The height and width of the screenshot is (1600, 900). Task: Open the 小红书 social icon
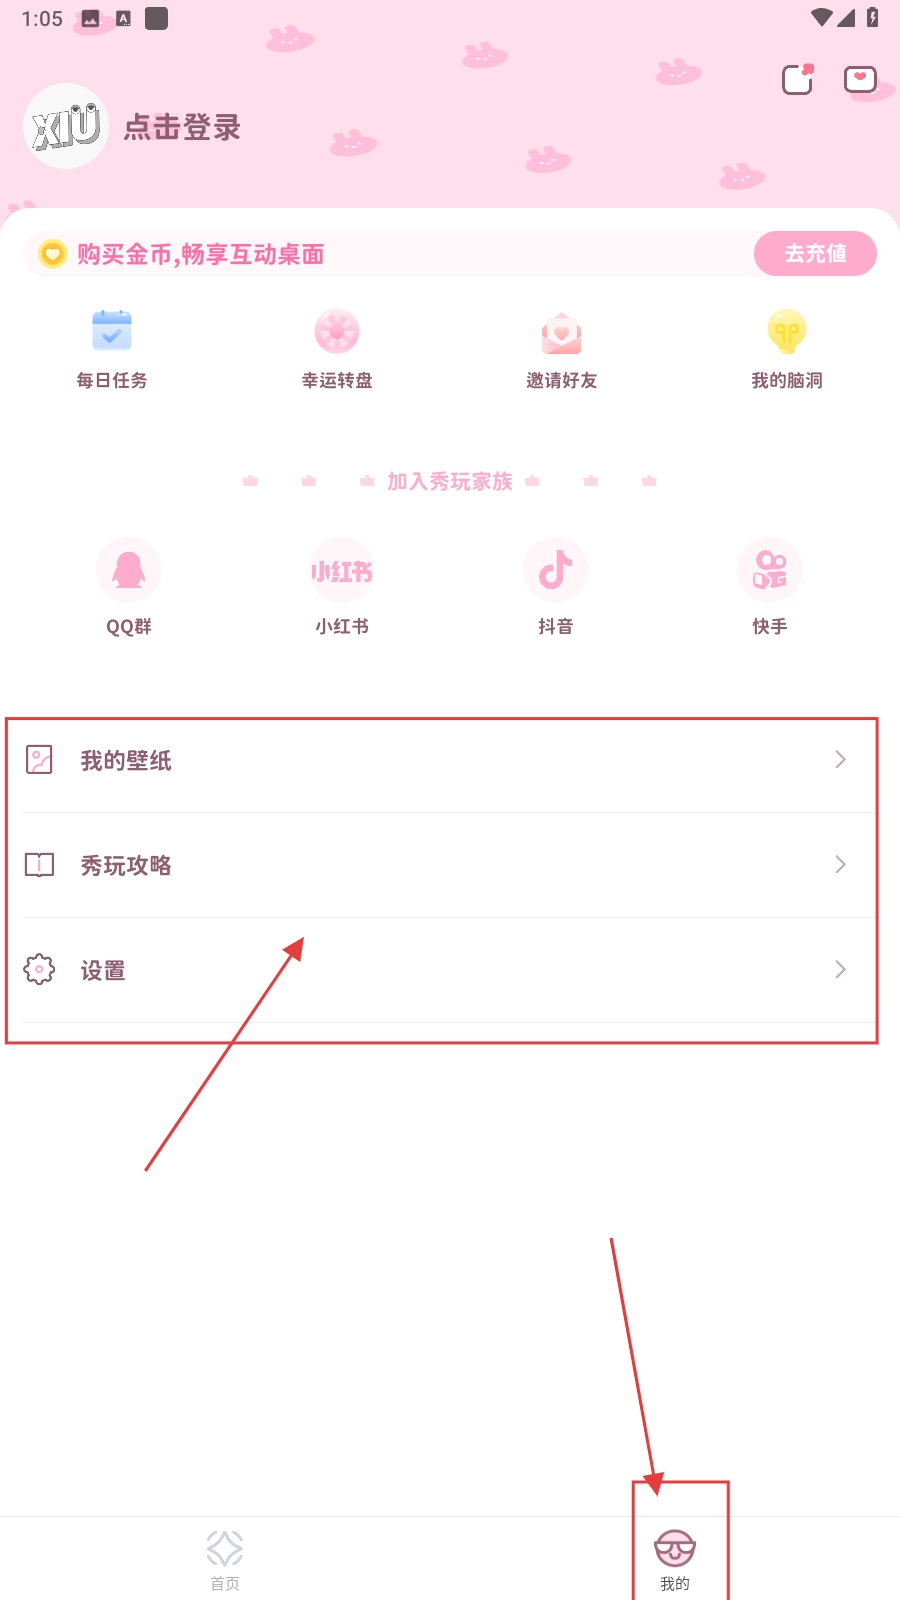pyautogui.click(x=342, y=570)
